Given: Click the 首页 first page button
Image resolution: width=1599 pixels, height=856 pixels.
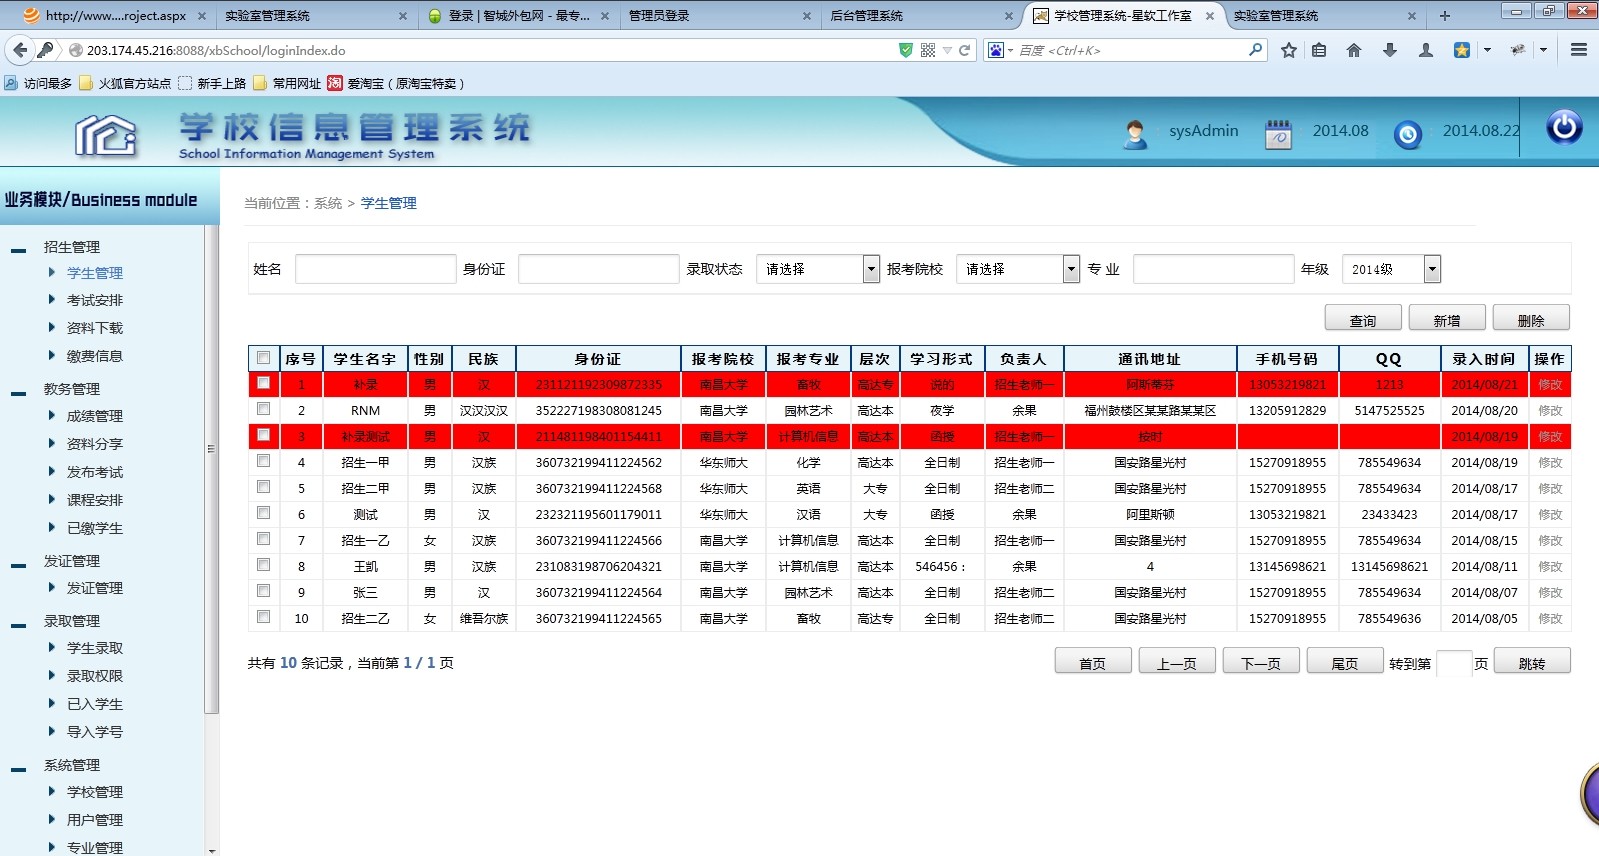Looking at the screenshot, I should (1093, 662).
